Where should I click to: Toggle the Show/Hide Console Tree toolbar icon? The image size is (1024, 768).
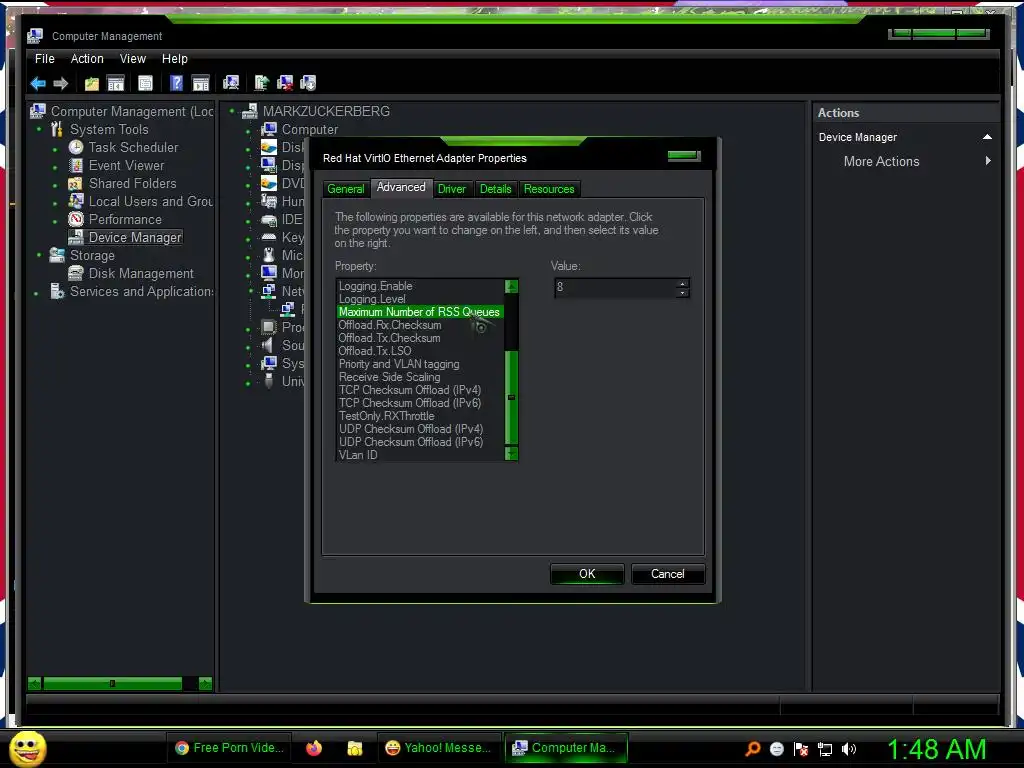click(116, 83)
